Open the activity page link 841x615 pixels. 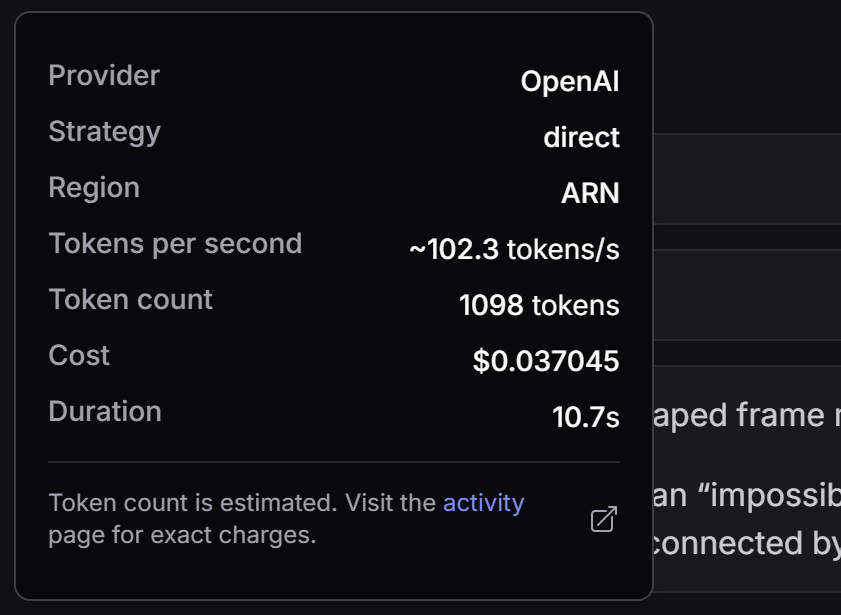[x=483, y=503]
